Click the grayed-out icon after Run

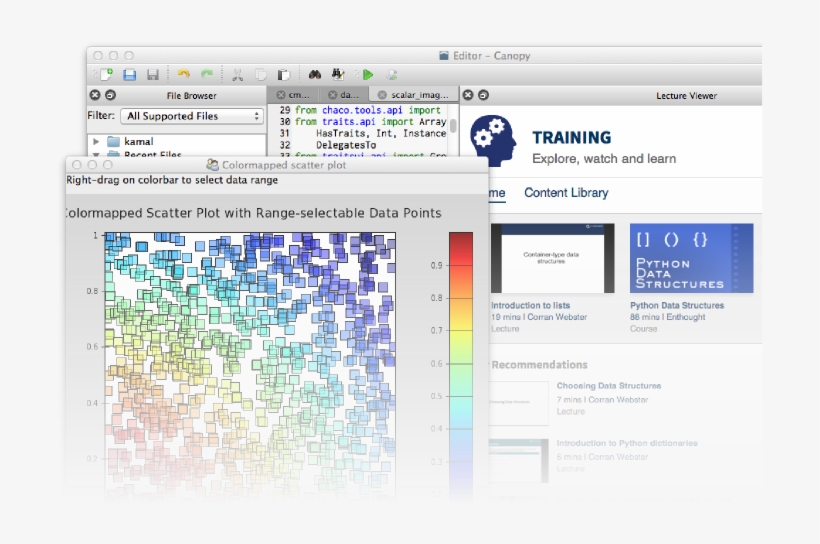tap(392, 75)
